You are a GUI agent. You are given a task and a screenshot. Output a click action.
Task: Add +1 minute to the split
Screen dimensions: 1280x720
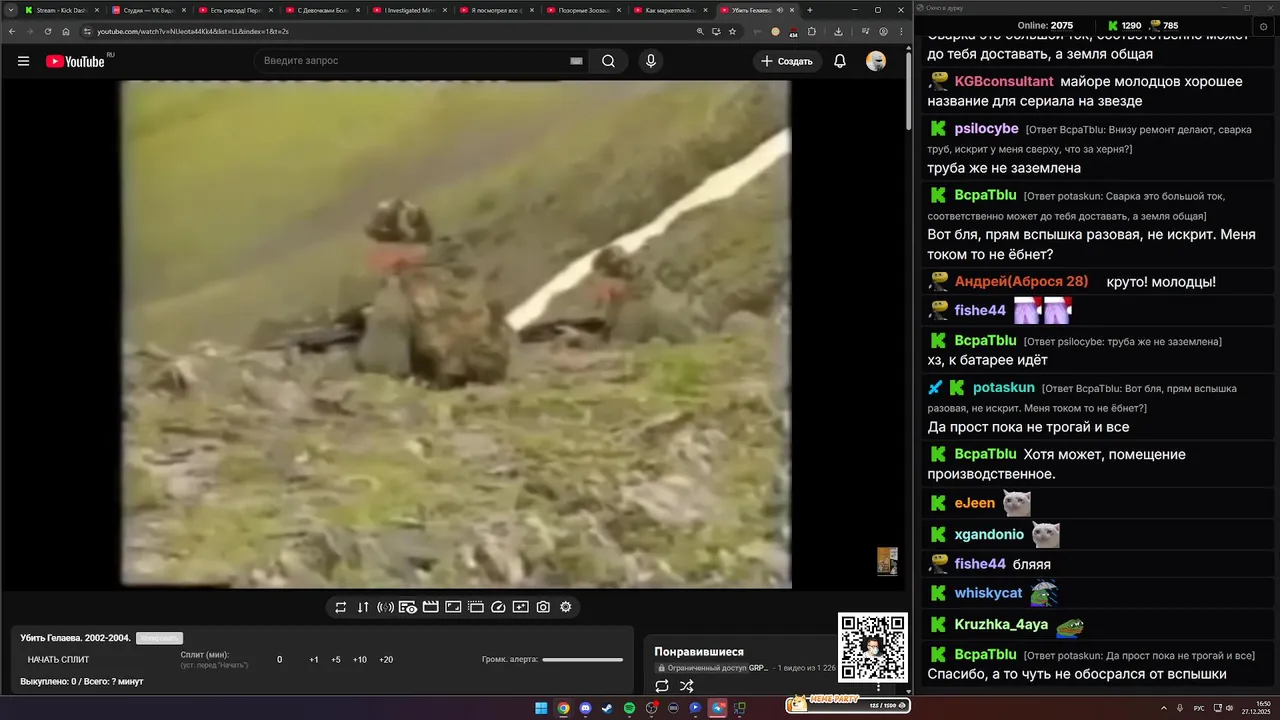(314, 660)
